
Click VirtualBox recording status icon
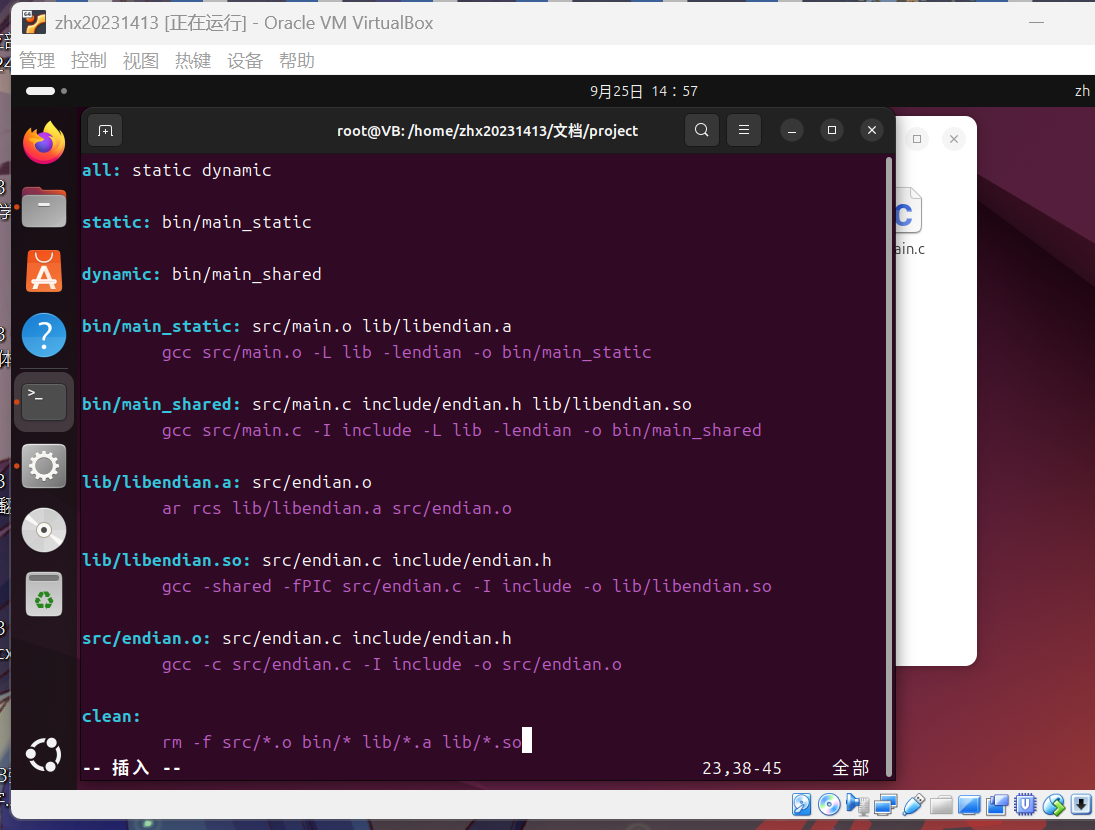(x=997, y=805)
